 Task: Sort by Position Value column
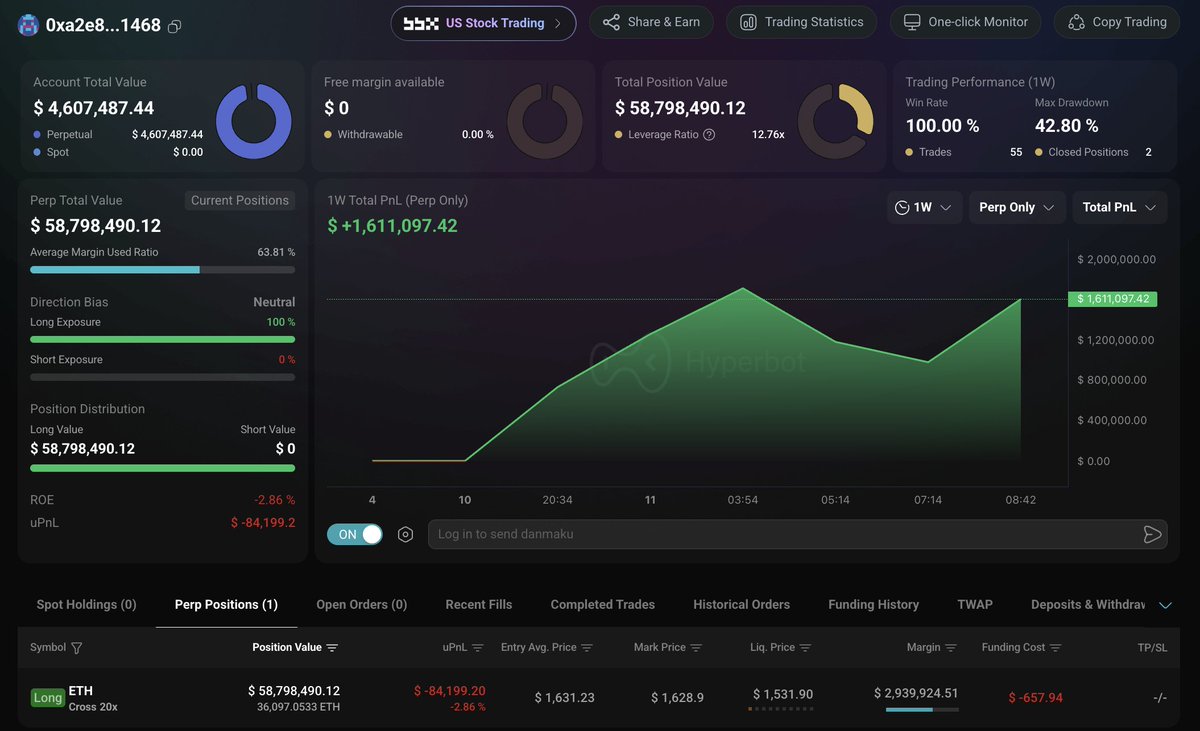point(332,648)
